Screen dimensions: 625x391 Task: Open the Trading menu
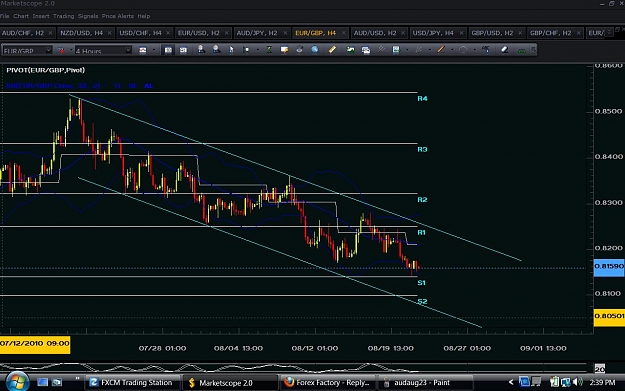tap(63, 16)
